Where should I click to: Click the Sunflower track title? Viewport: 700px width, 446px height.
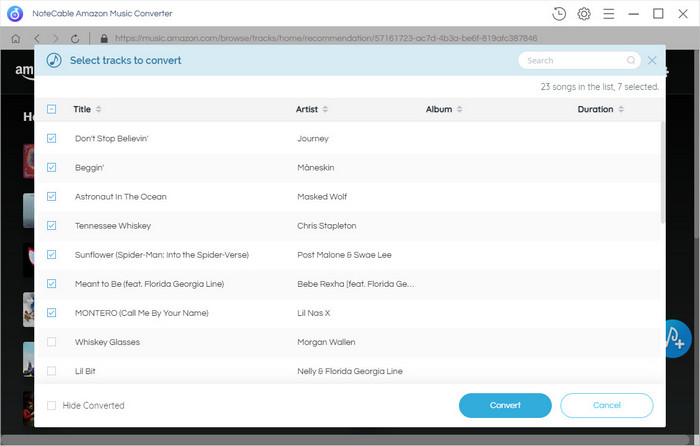[162, 254]
